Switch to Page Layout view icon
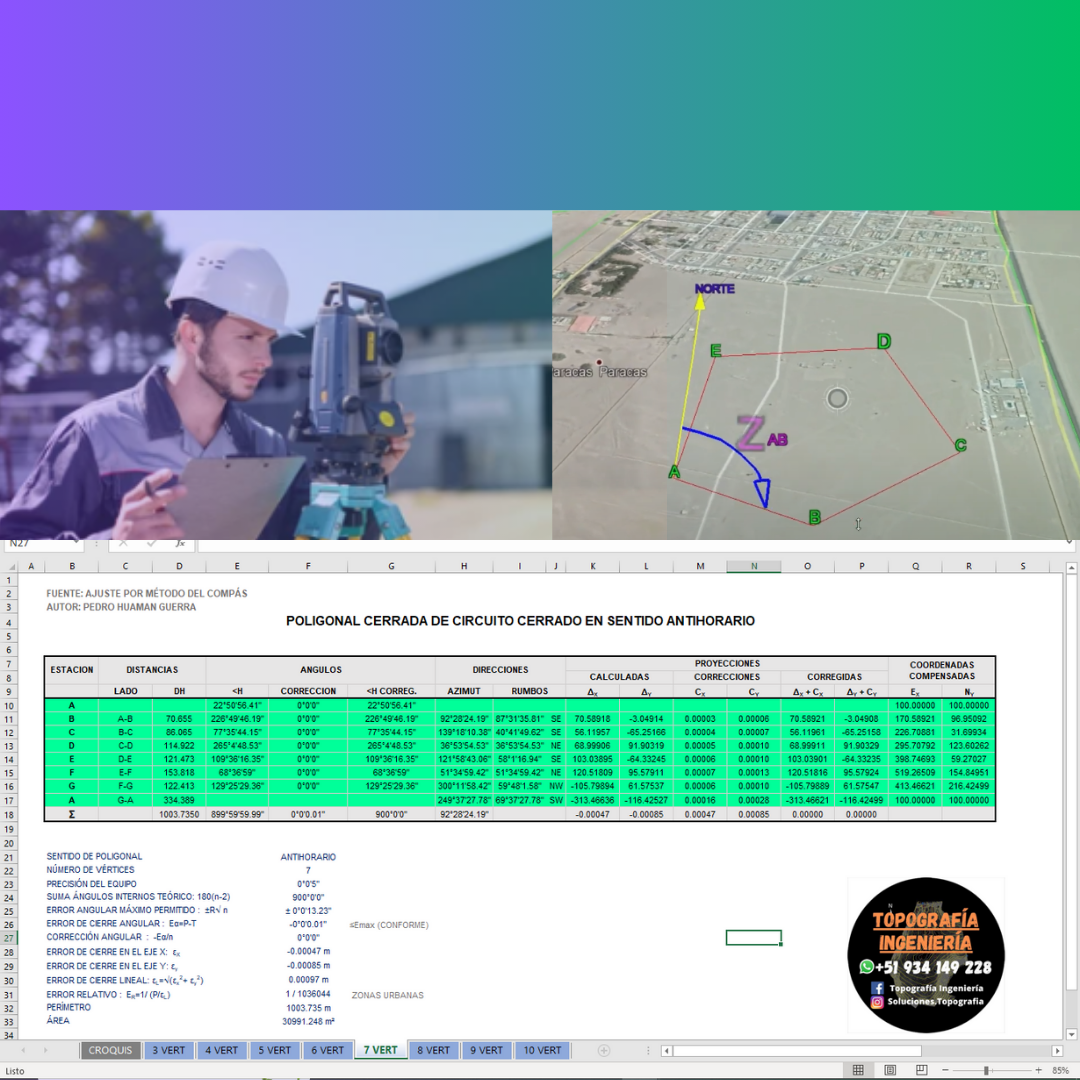The height and width of the screenshot is (1080, 1080). 890,1070
